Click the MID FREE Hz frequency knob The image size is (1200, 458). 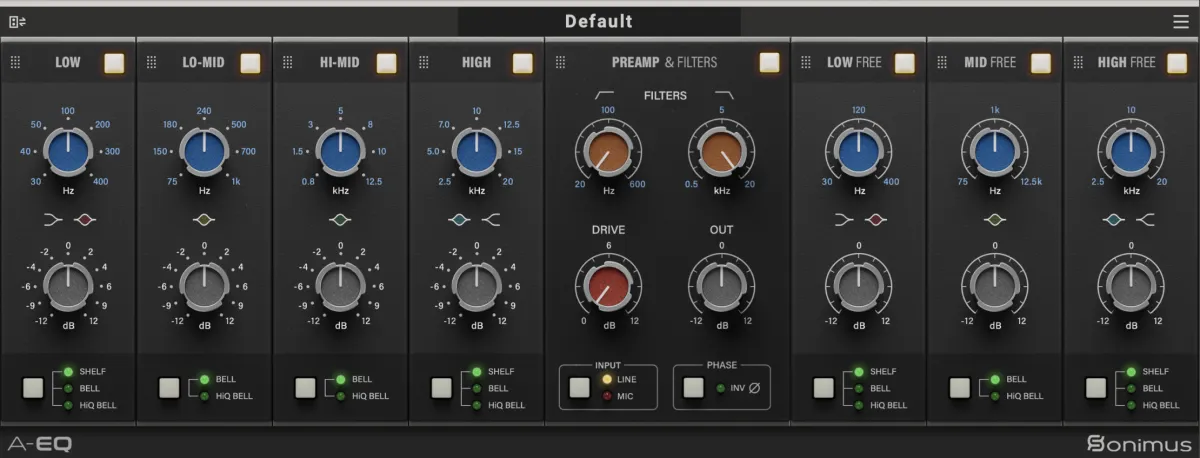[x=995, y=153]
